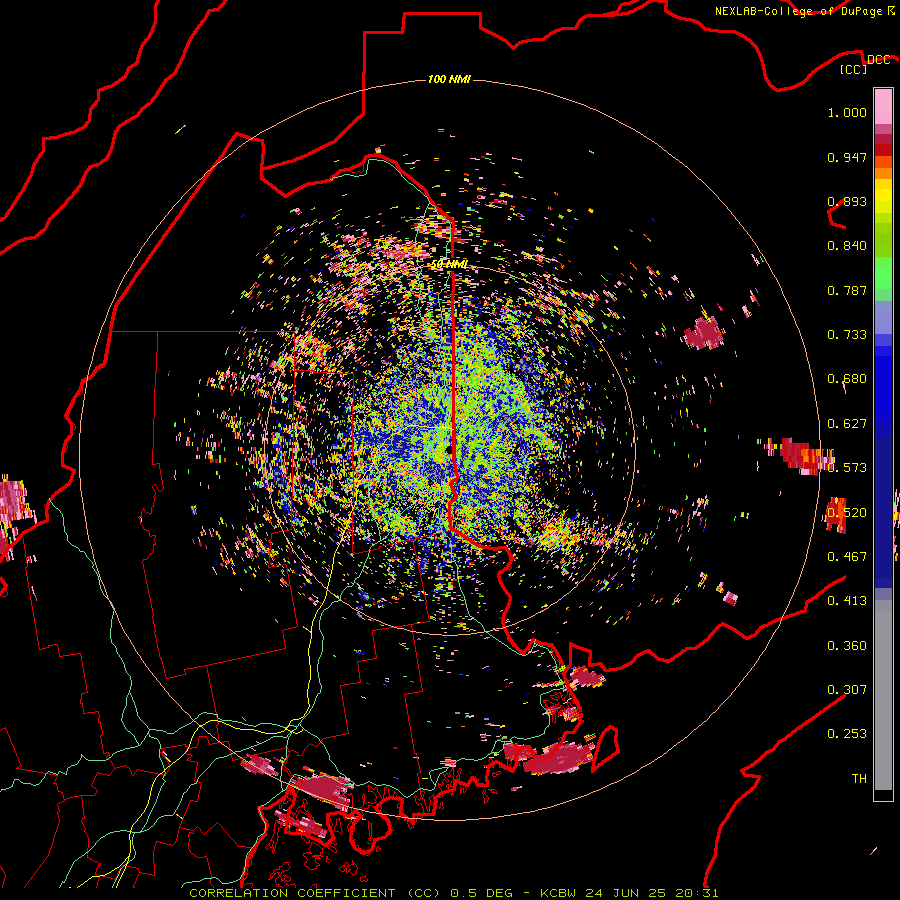
Task: Click the [CC] label above the color bar
Action: [853, 69]
